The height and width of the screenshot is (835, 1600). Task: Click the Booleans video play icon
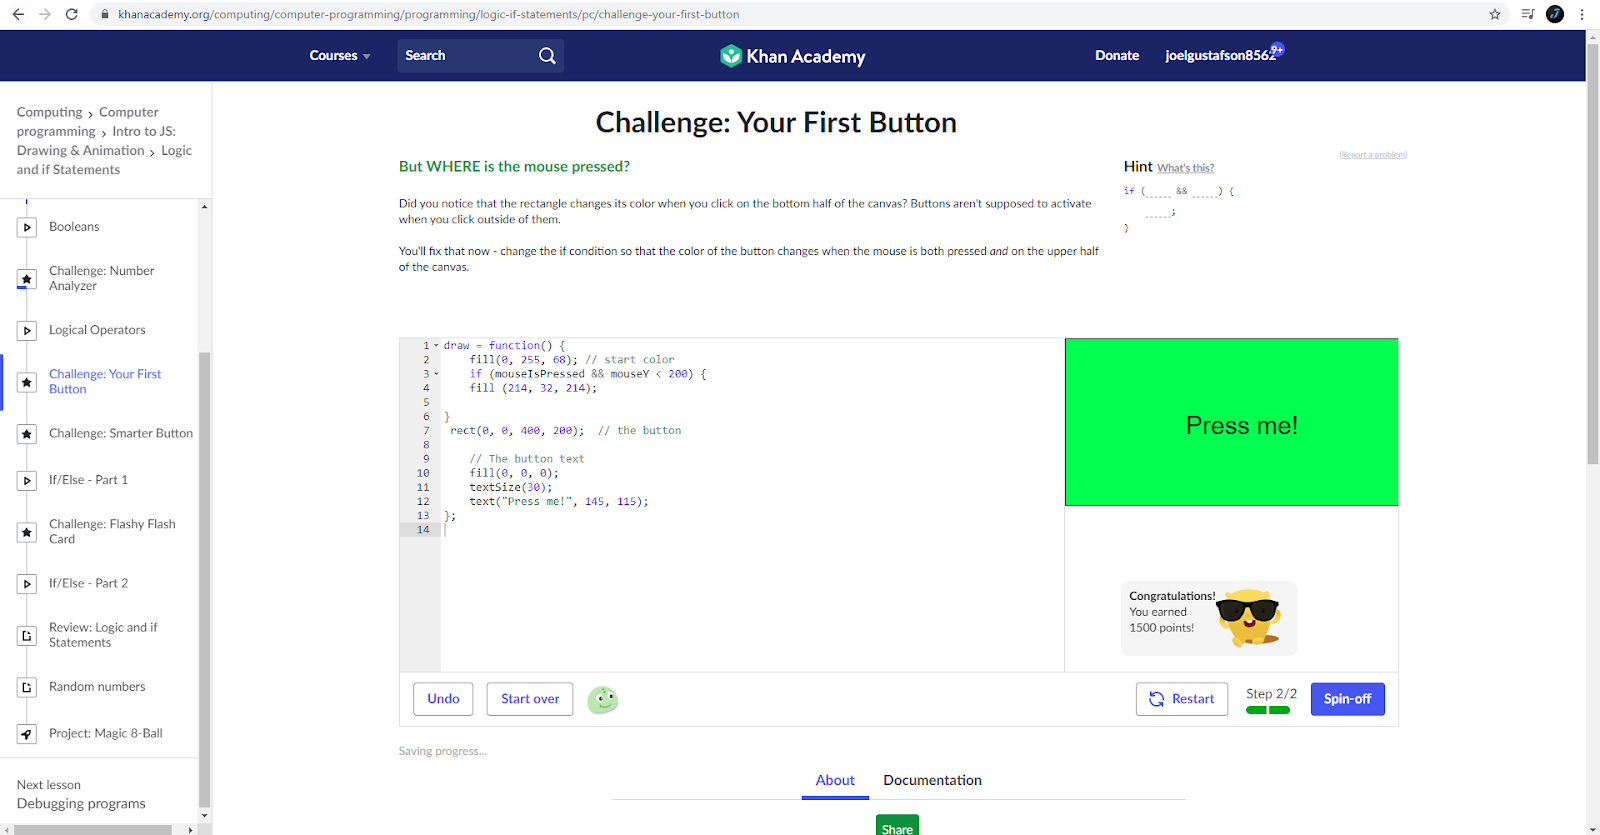point(27,228)
